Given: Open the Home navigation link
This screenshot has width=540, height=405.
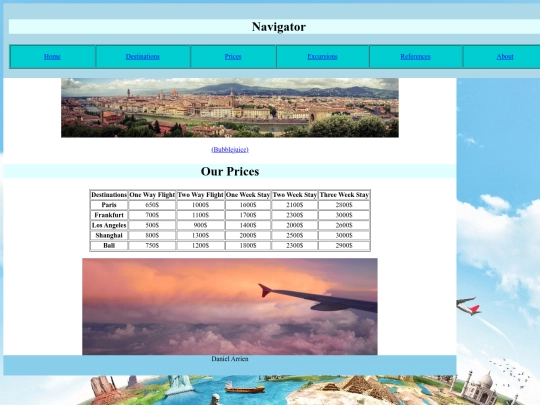Looking at the screenshot, I should click(52, 56).
